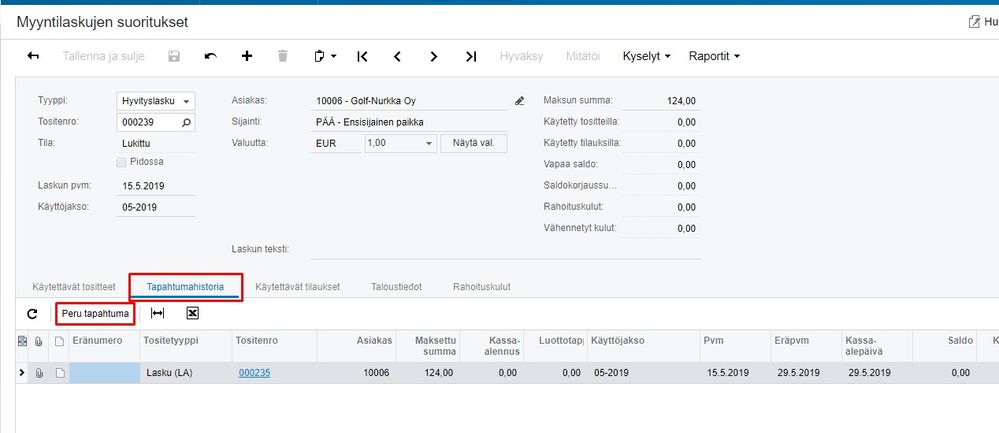Click Tallenna ja sulje button
999x433 pixels.
[103, 56]
